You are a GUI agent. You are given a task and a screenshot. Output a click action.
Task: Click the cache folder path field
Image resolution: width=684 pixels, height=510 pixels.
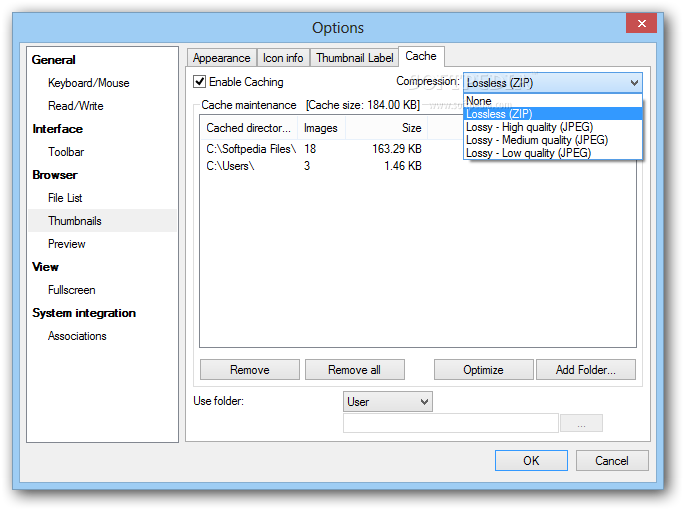pos(450,423)
